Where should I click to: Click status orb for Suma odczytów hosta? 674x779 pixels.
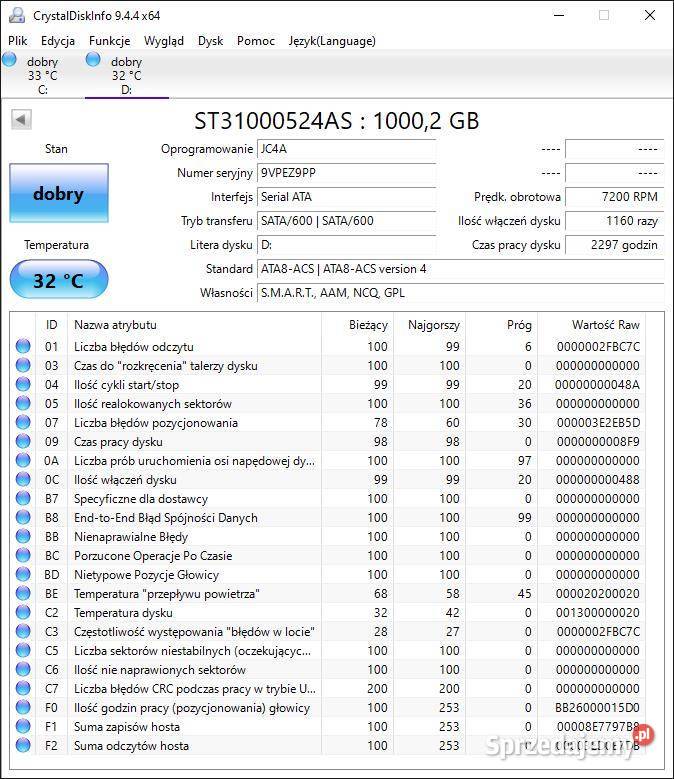[23, 745]
